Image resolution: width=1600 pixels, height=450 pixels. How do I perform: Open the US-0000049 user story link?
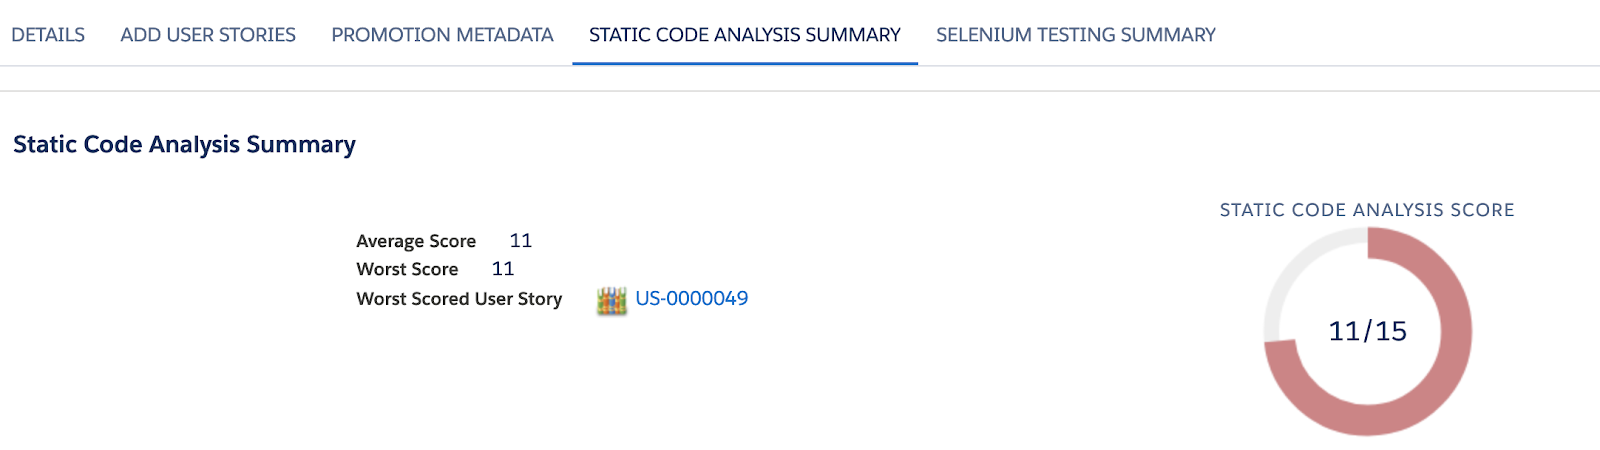[x=692, y=299]
